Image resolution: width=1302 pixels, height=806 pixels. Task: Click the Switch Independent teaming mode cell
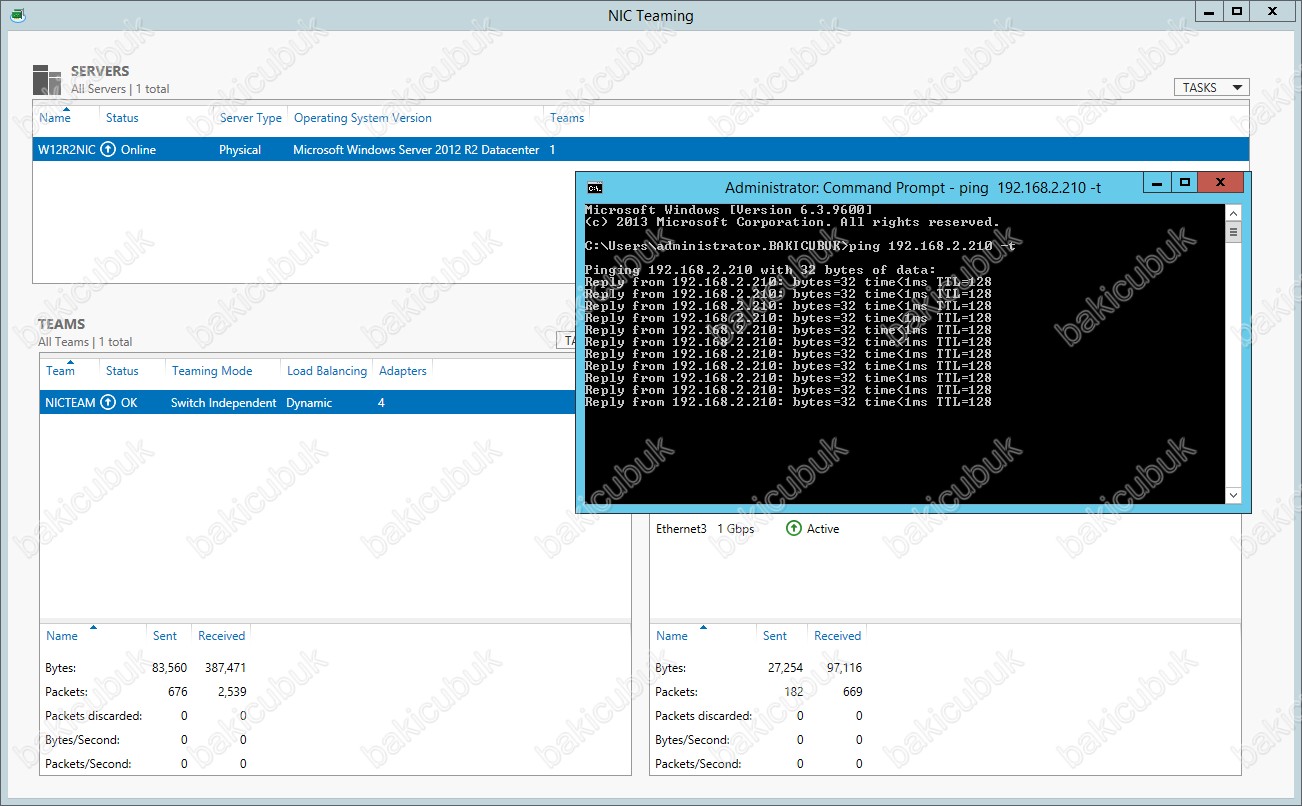pyautogui.click(x=223, y=403)
